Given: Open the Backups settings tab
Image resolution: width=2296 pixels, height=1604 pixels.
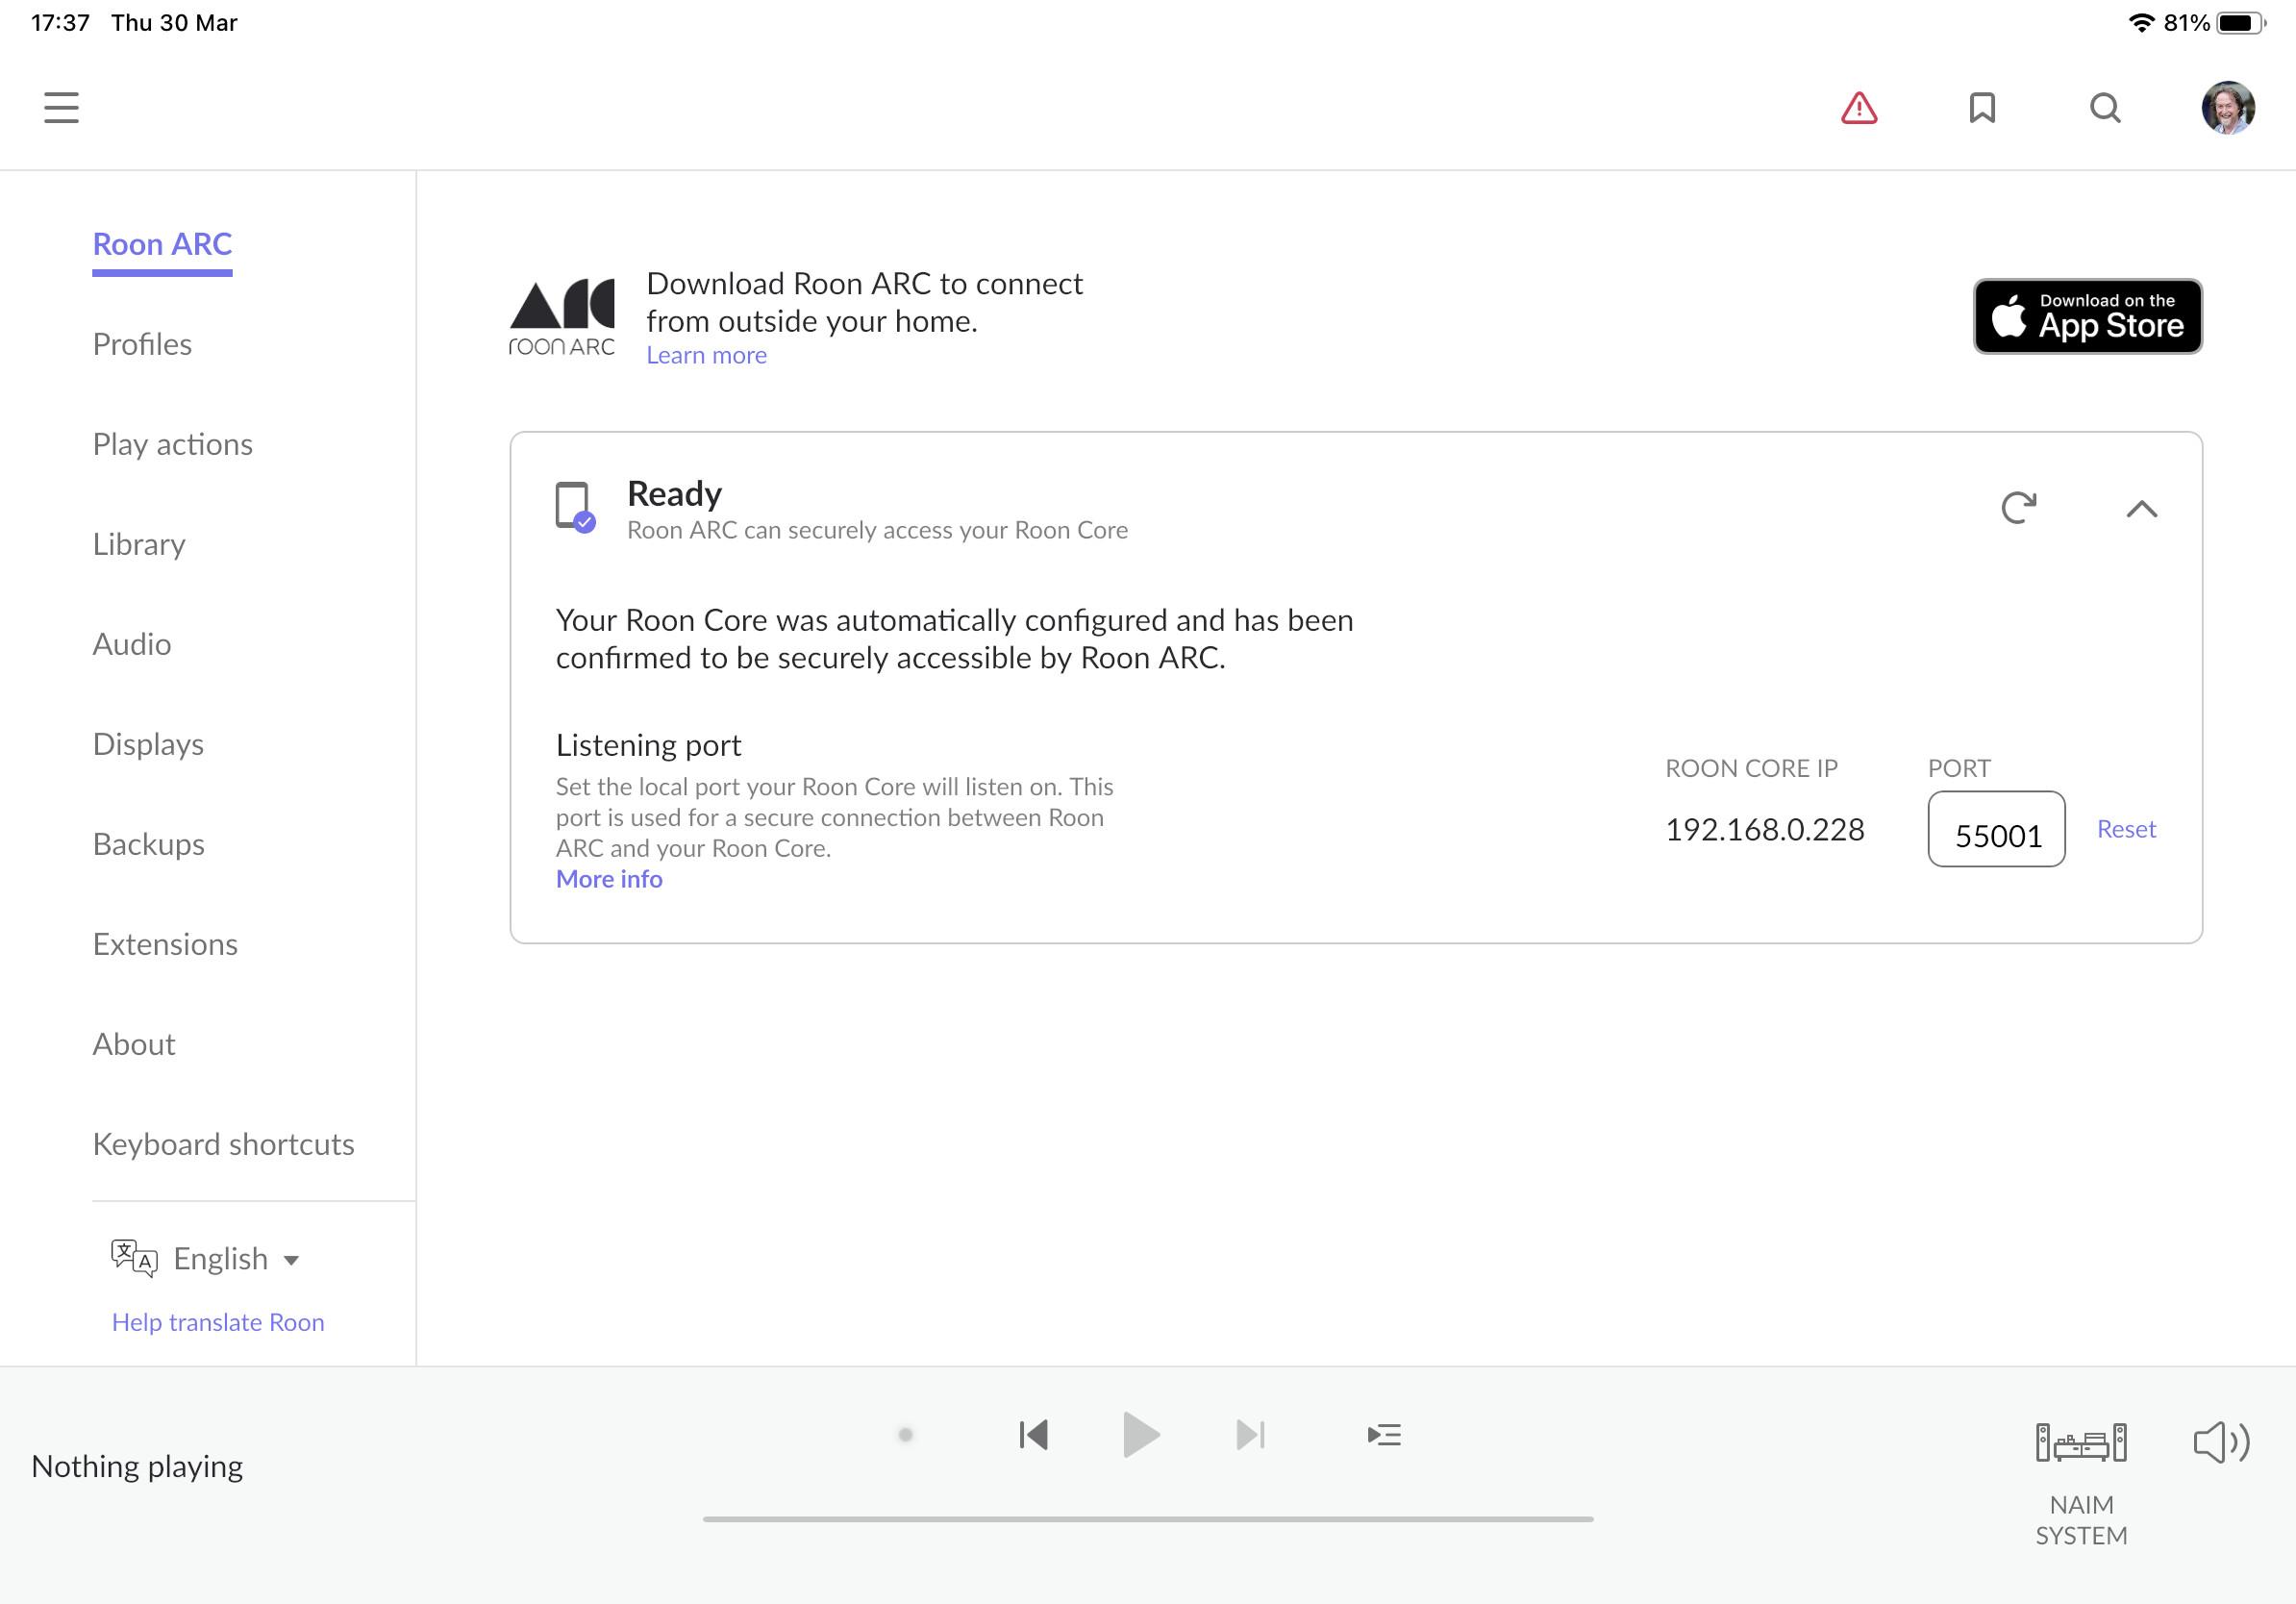Looking at the screenshot, I should (x=148, y=844).
